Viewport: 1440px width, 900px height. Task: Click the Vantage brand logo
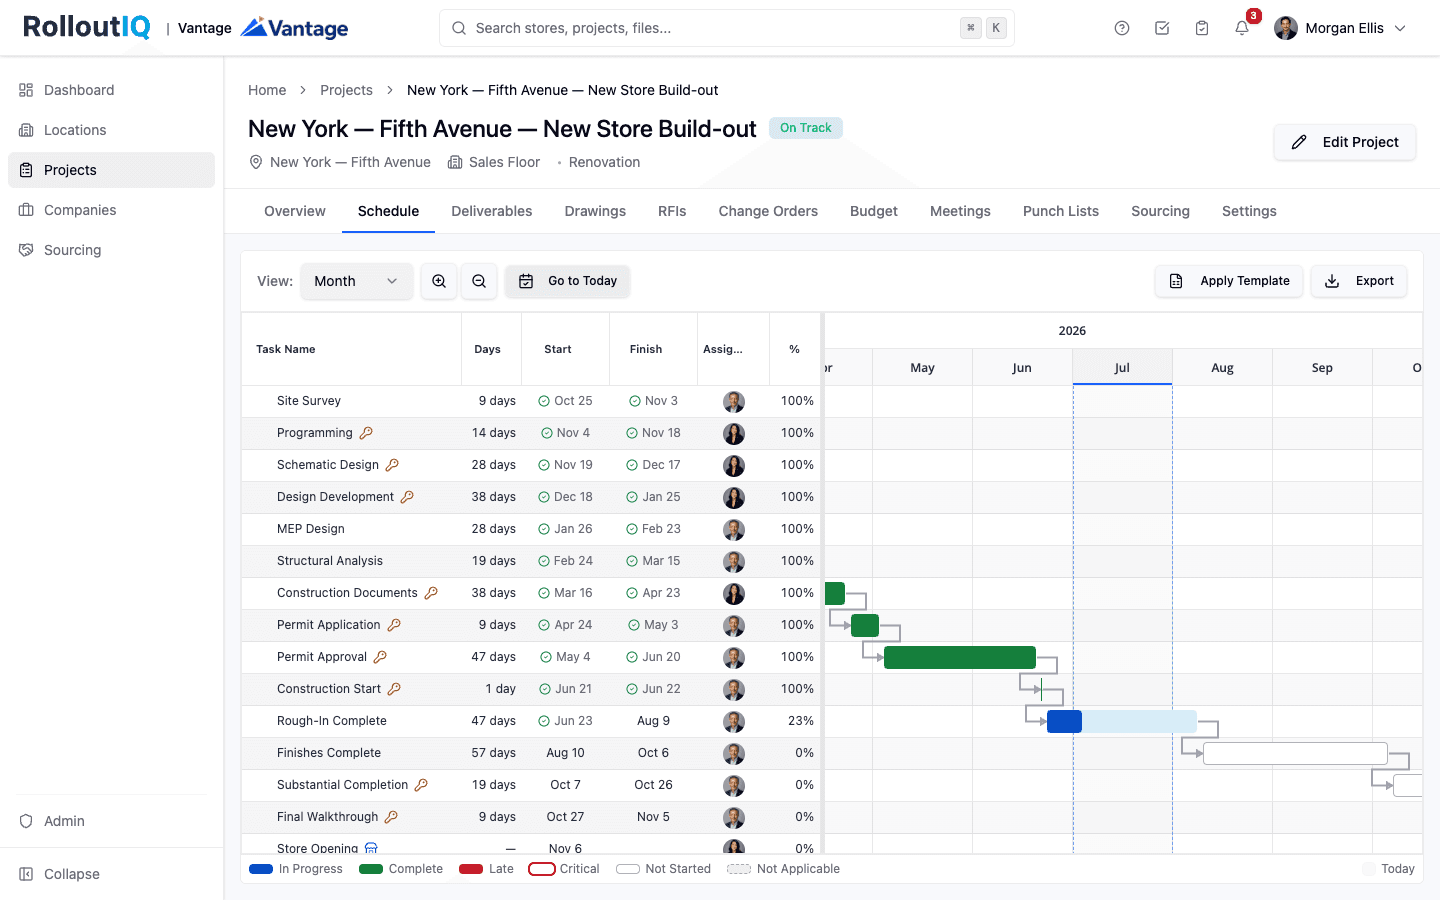294,28
